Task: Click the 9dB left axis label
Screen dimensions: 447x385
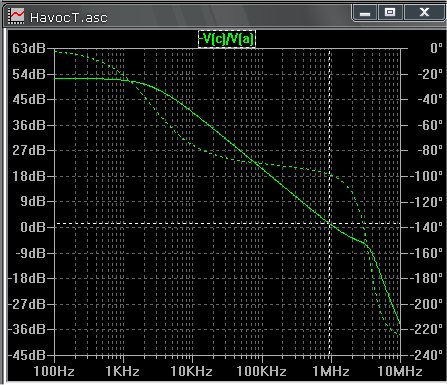Action: pos(33,201)
